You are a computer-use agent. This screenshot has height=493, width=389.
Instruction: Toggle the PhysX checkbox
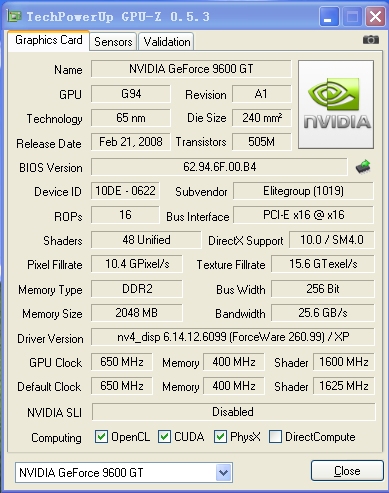[220, 436]
